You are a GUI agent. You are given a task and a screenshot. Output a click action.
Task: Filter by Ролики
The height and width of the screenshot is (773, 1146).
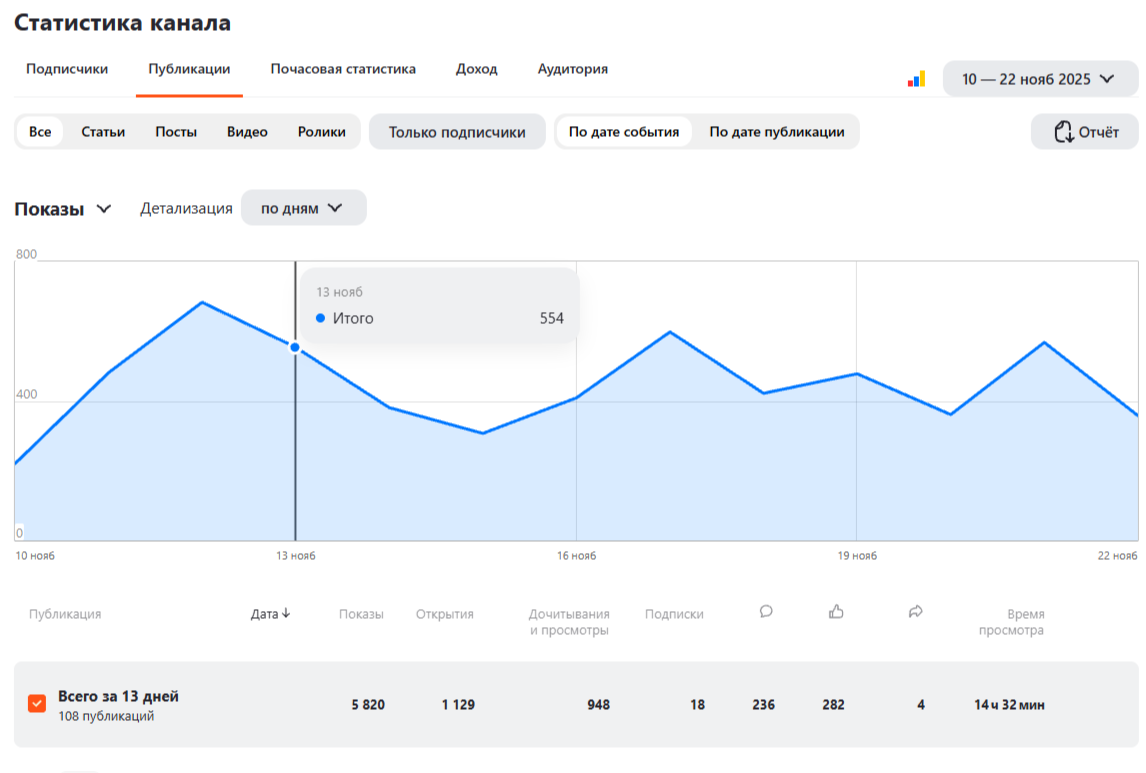click(x=322, y=132)
